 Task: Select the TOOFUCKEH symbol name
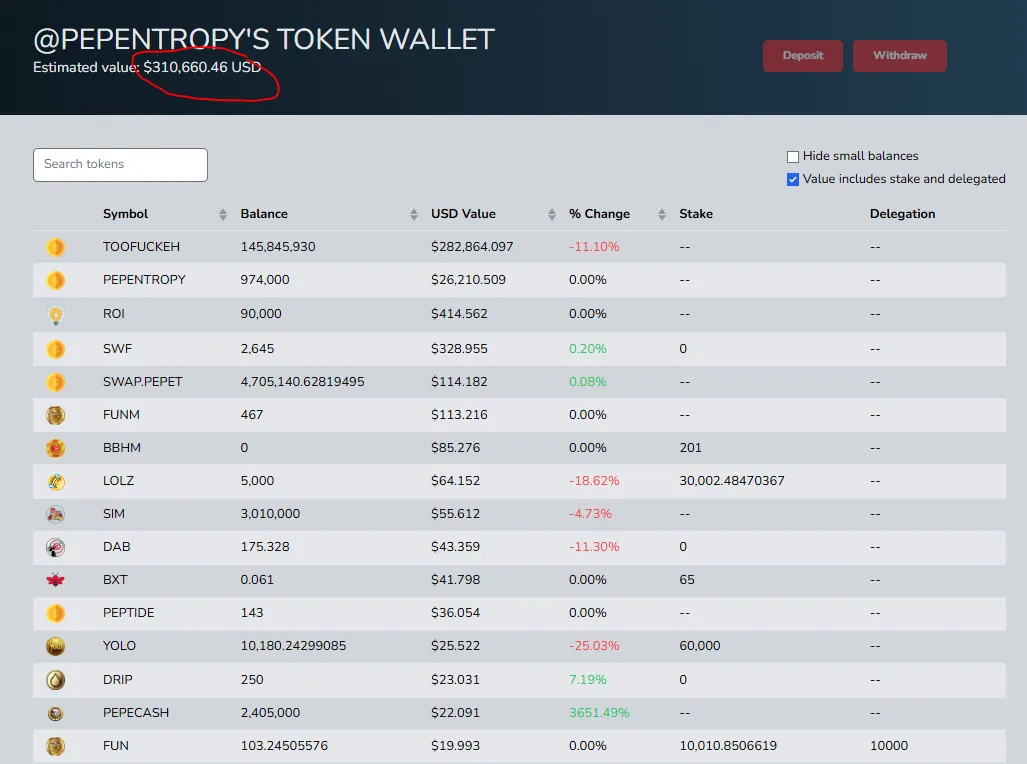pyautogui.click(x=141, y=247)
